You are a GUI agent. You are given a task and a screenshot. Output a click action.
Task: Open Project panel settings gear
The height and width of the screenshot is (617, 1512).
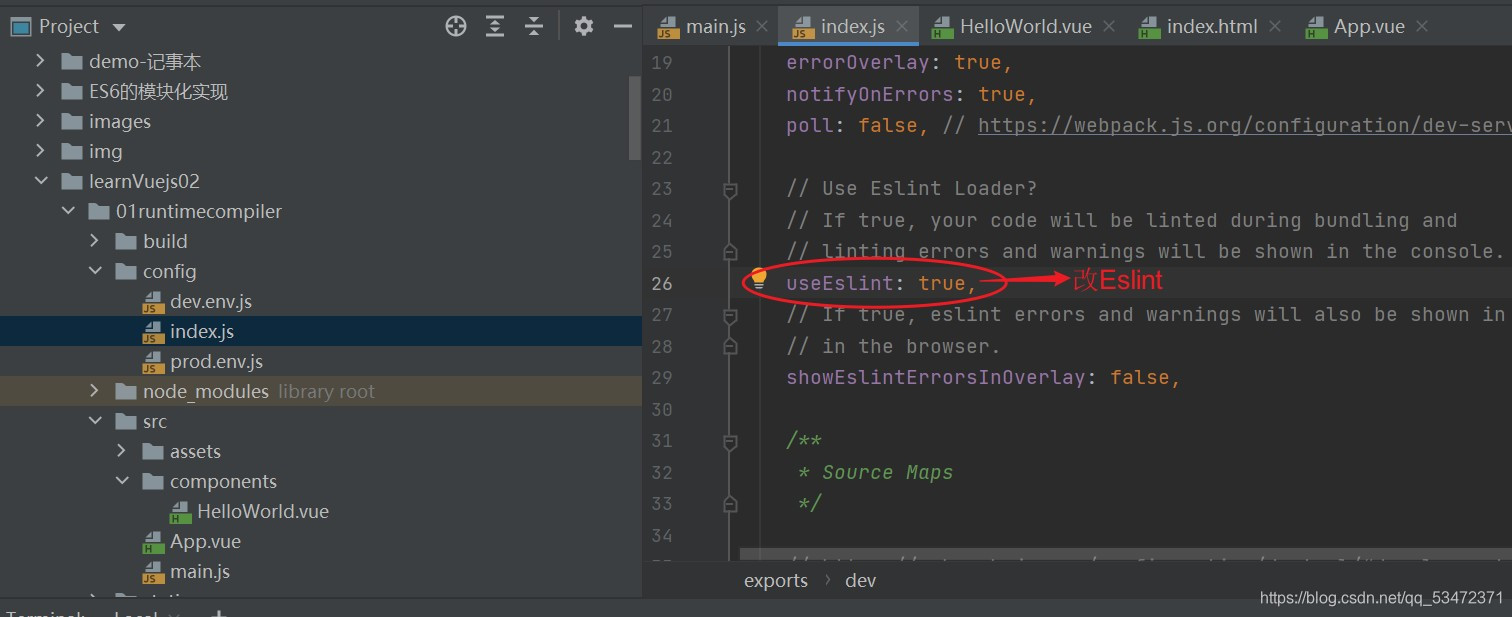pyautogui.click(x=584, y=27)
